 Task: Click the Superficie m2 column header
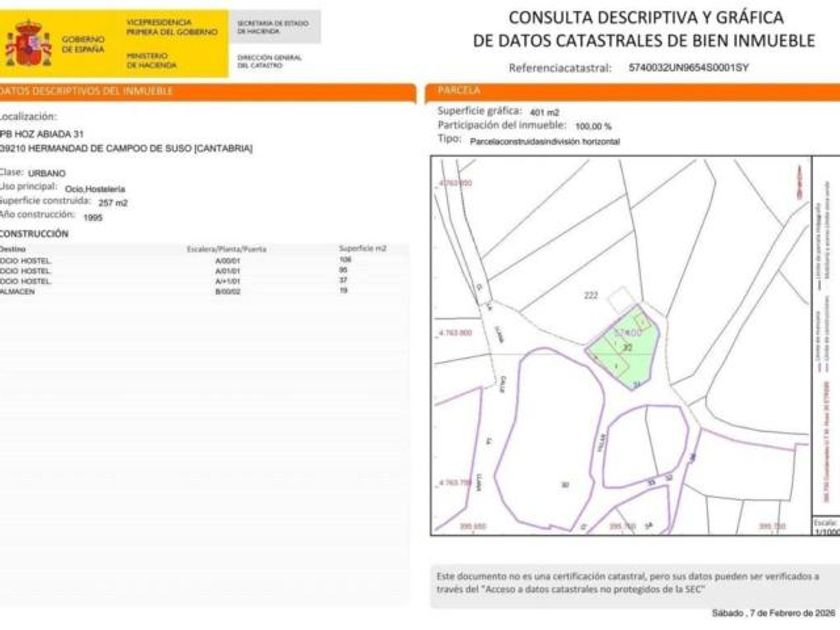[363, 249]
